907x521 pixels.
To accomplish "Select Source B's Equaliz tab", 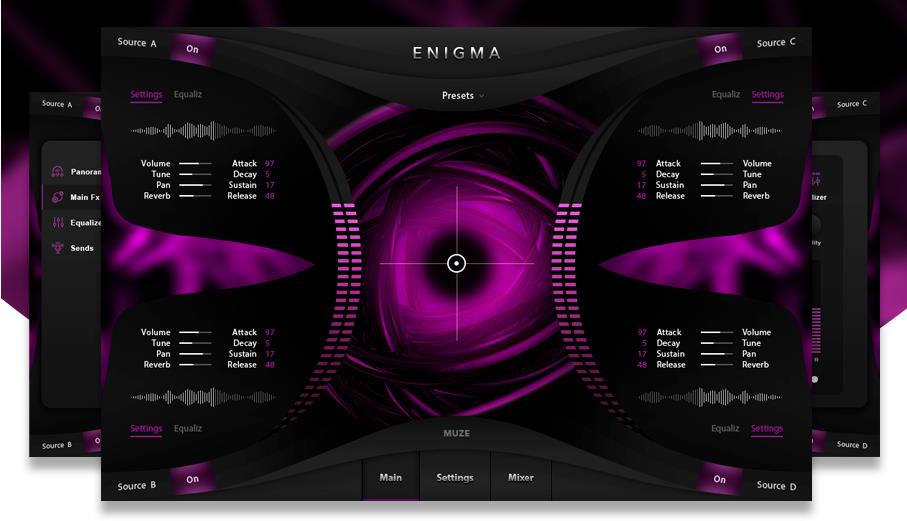I will pyautogui.click(x=187, y=428).
